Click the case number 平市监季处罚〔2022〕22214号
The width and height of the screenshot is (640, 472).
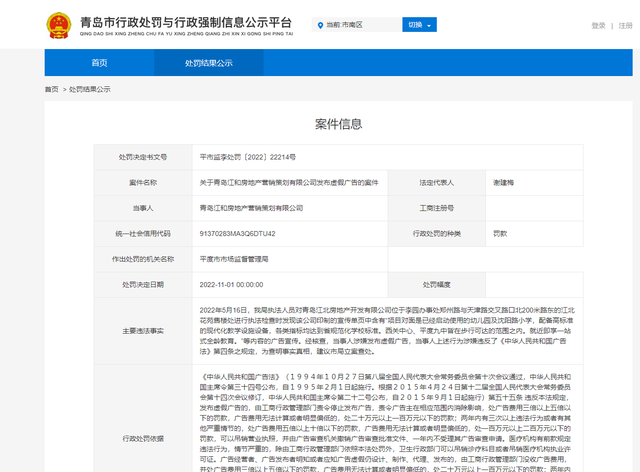coord(248,158)
